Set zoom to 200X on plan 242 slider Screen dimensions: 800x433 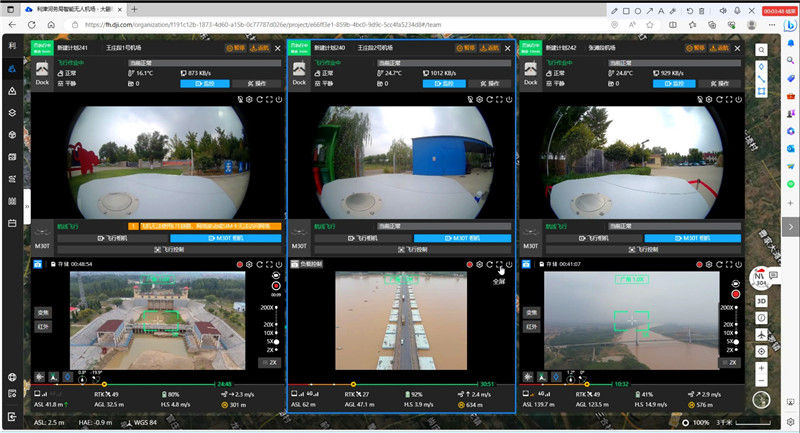point(736,308)
